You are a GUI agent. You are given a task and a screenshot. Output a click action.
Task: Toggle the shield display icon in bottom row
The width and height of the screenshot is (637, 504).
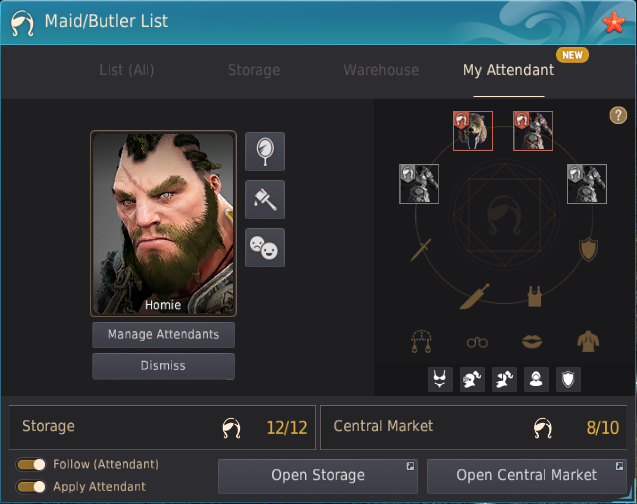[568, 379]
